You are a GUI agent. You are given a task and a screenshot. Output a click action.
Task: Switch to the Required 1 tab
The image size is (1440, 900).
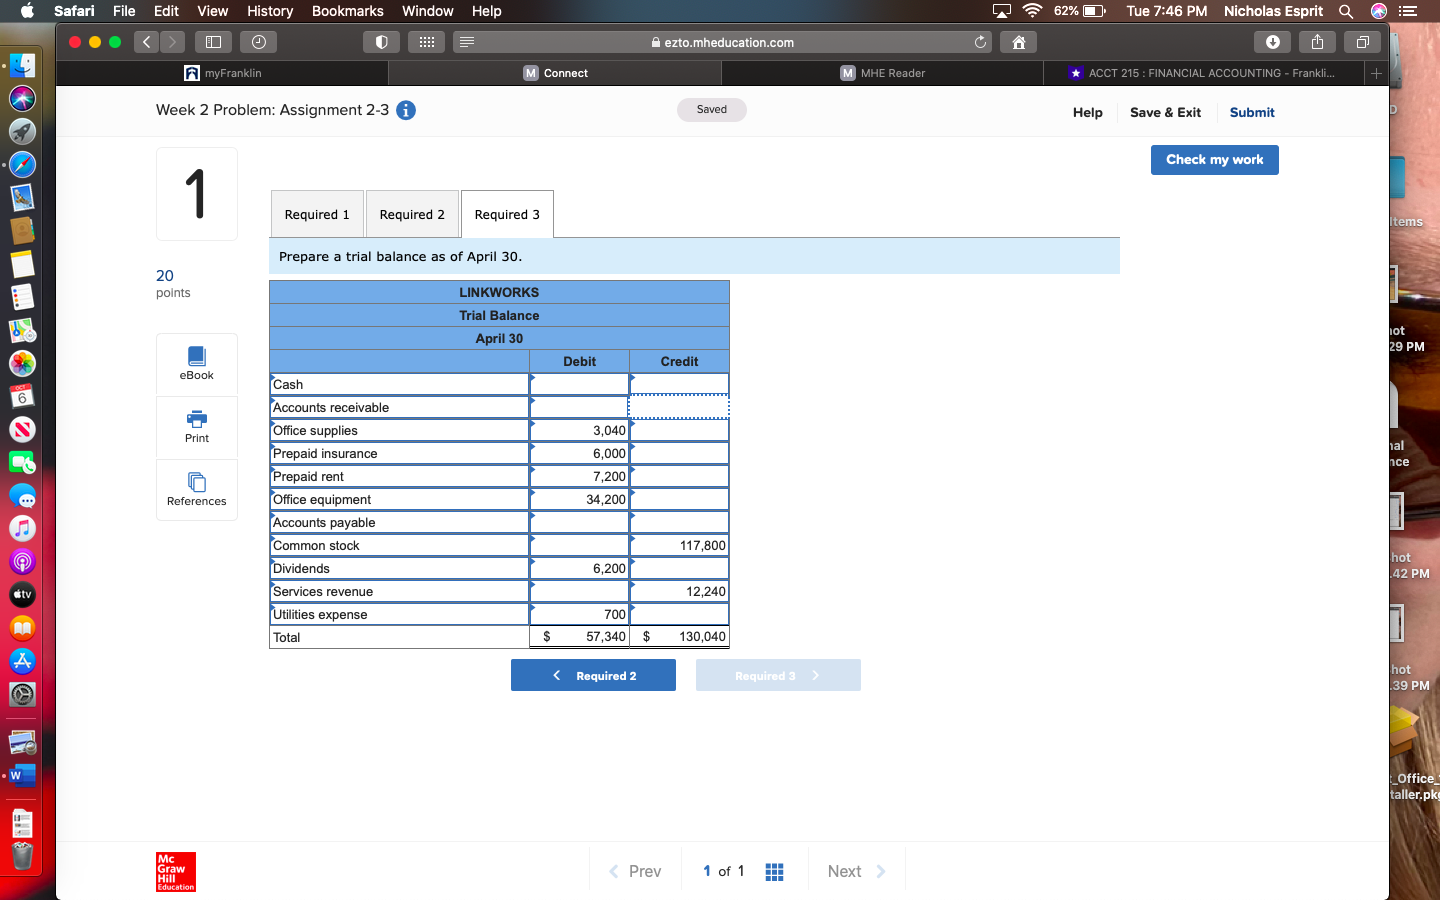click(317, 213)
